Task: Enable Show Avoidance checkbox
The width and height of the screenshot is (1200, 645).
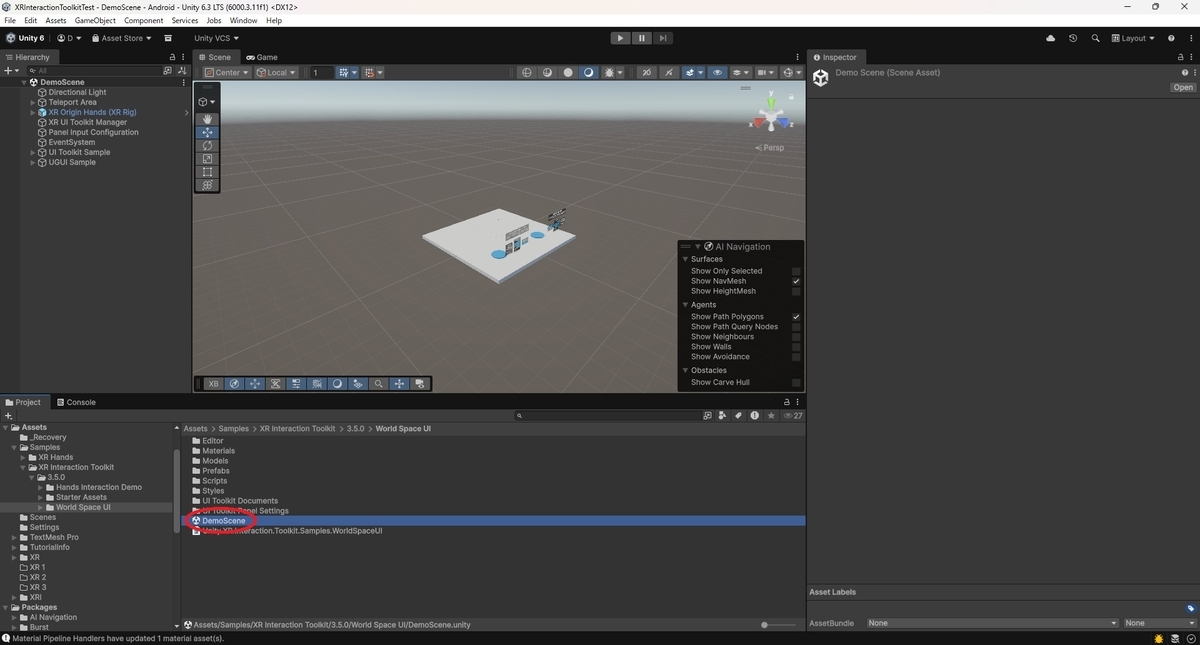Action: point(796,357)
